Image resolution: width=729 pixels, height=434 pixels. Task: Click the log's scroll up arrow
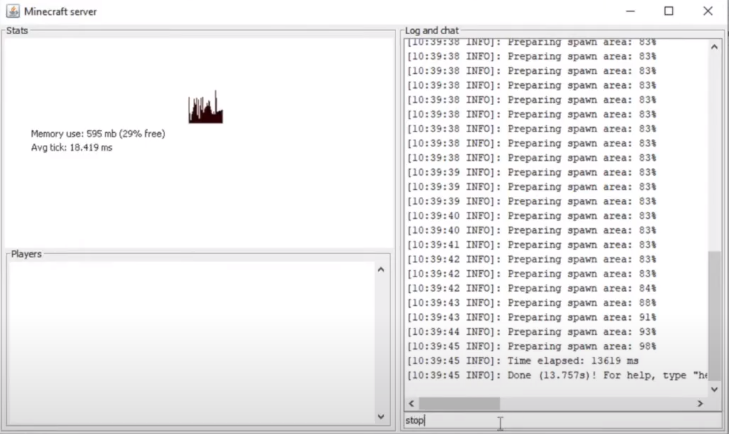(x=714, y=47)
